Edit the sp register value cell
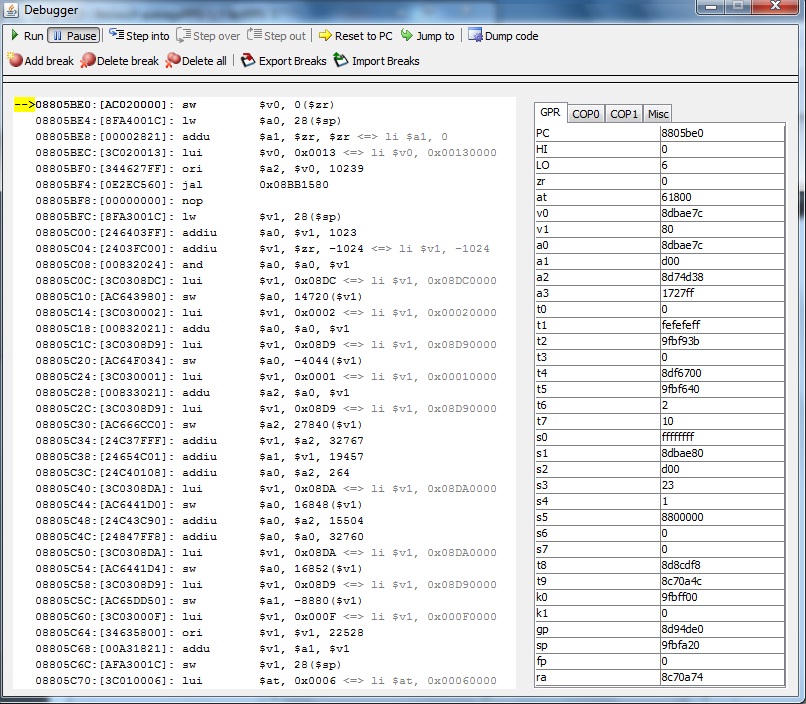The height and width of the screenshot is (704, 806). pos(721,647)
